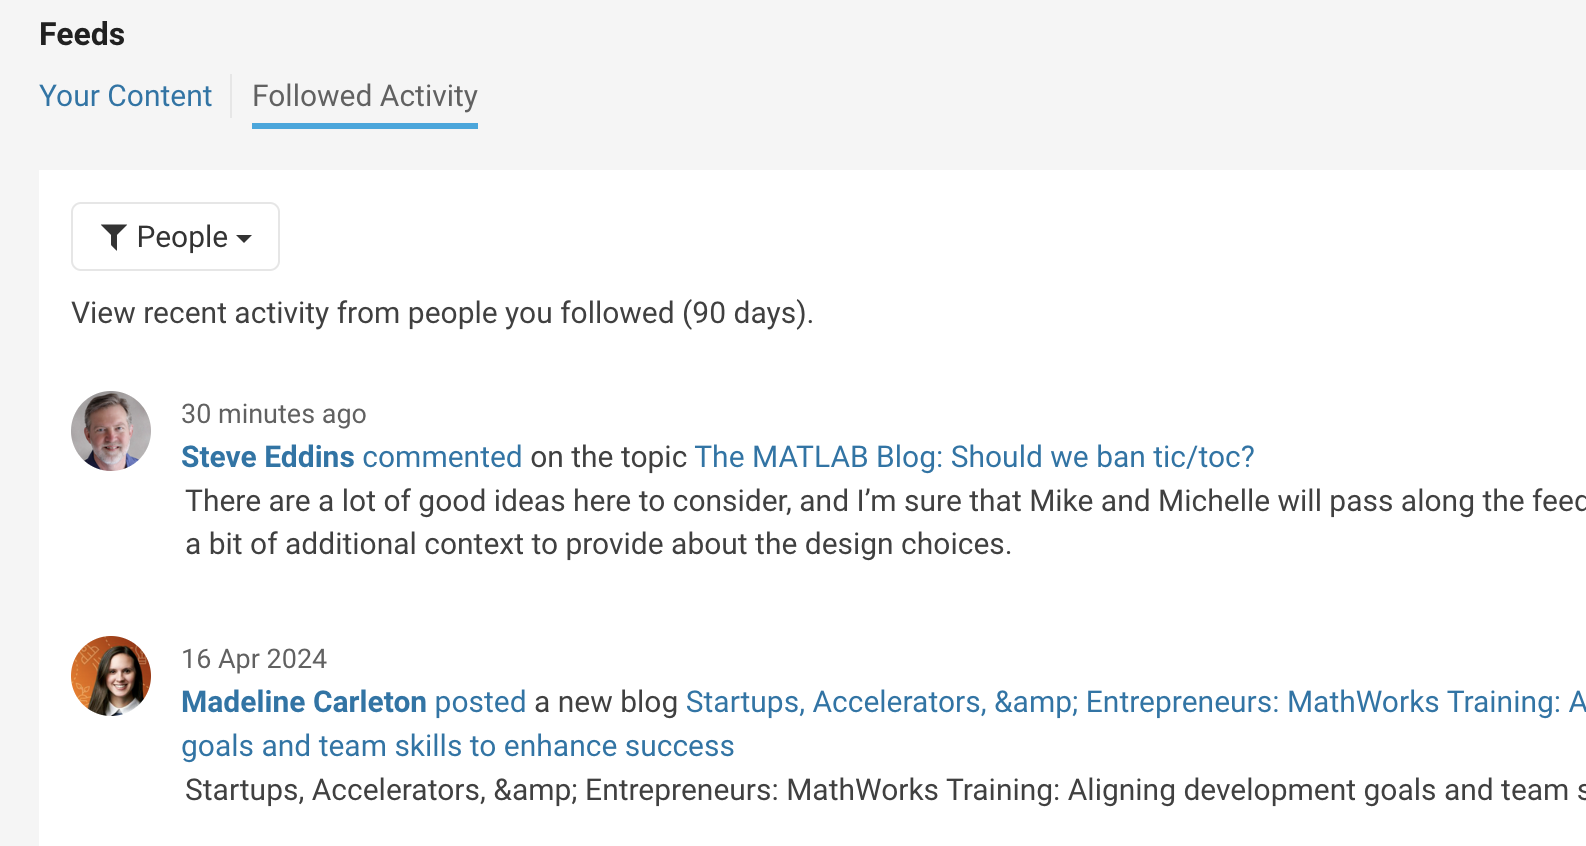Select the Followed Activity tab
This screenshot has height=846, width=1586.
[x=365, y=96]
